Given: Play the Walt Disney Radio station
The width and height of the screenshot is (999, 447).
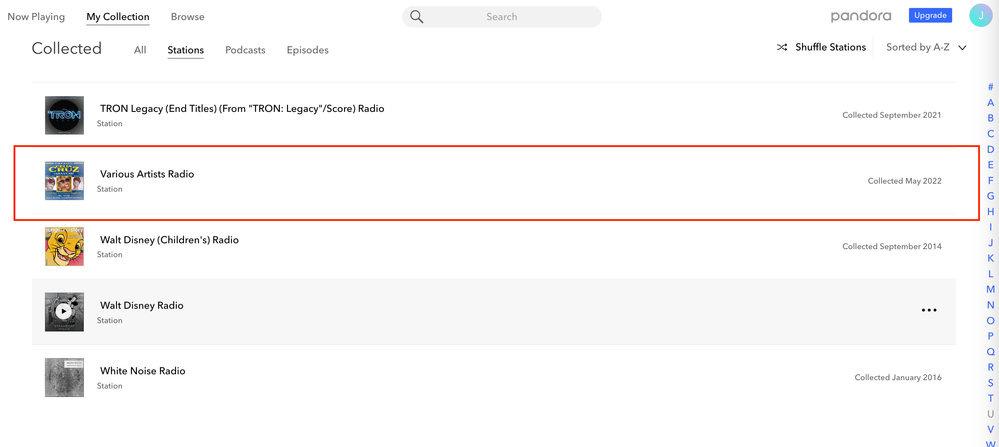Looking at the screenshot, I should pos(64,312).
